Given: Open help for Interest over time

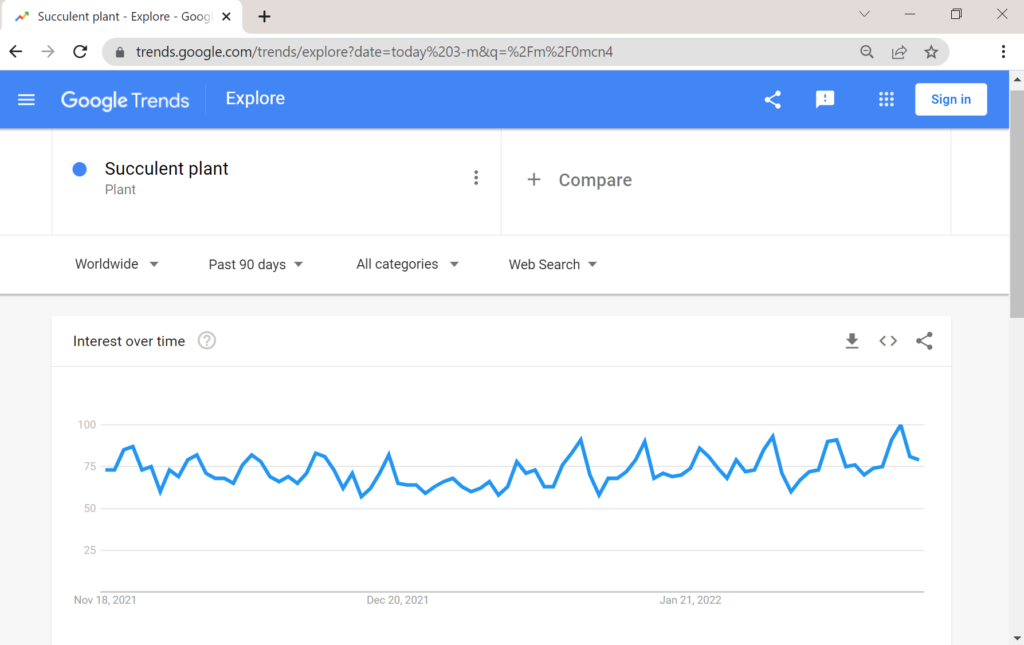Looking at the screenshot, I should (207, 341).
